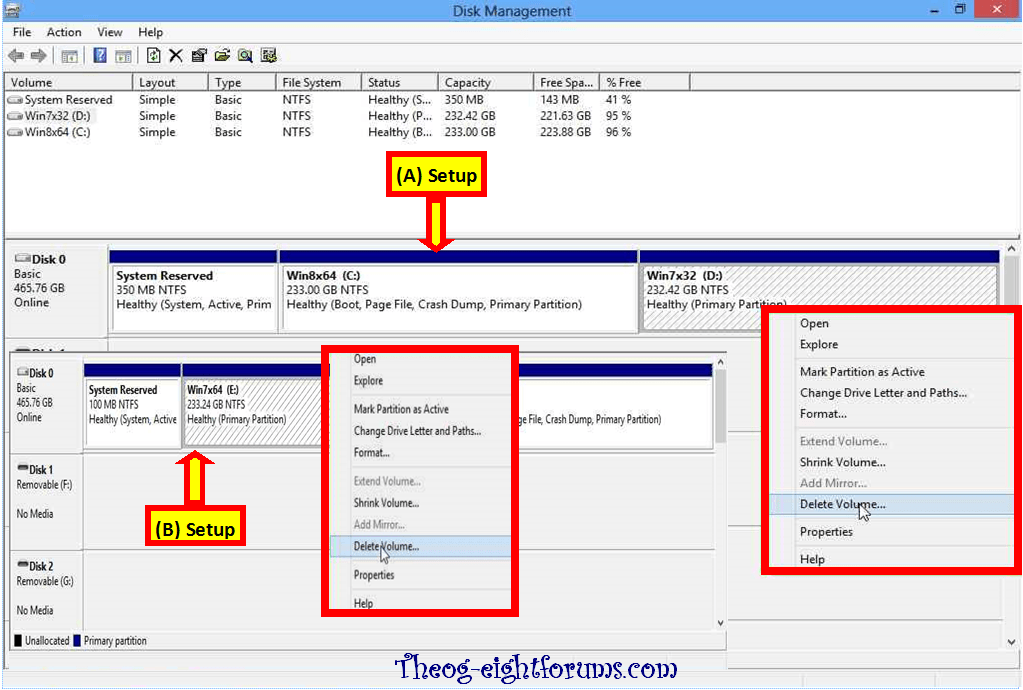The image size is (1023, 690).
Task: Click the Refresh toolbar icon
Action: pyautogui.click(x=153, y=55)
